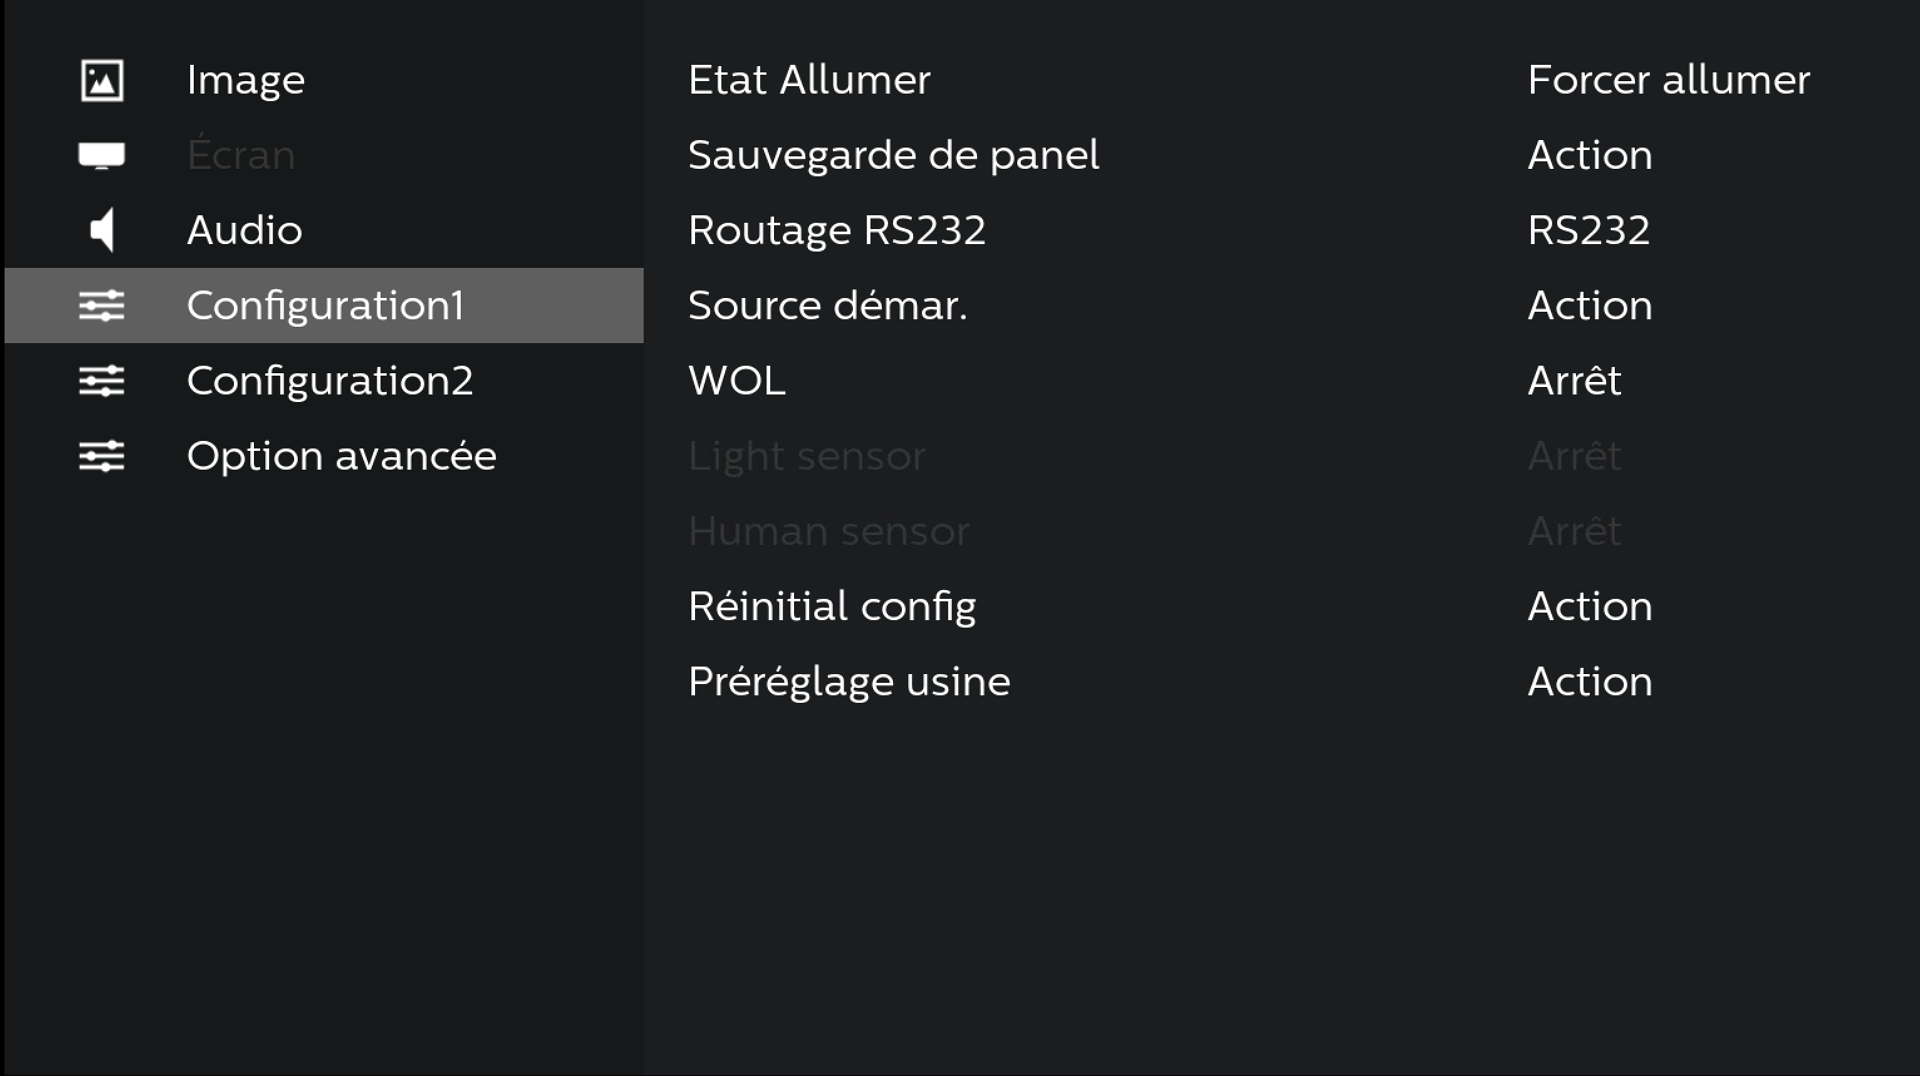1920x1076 pixels.
Task: Open the Image menu
Action: 246,80
